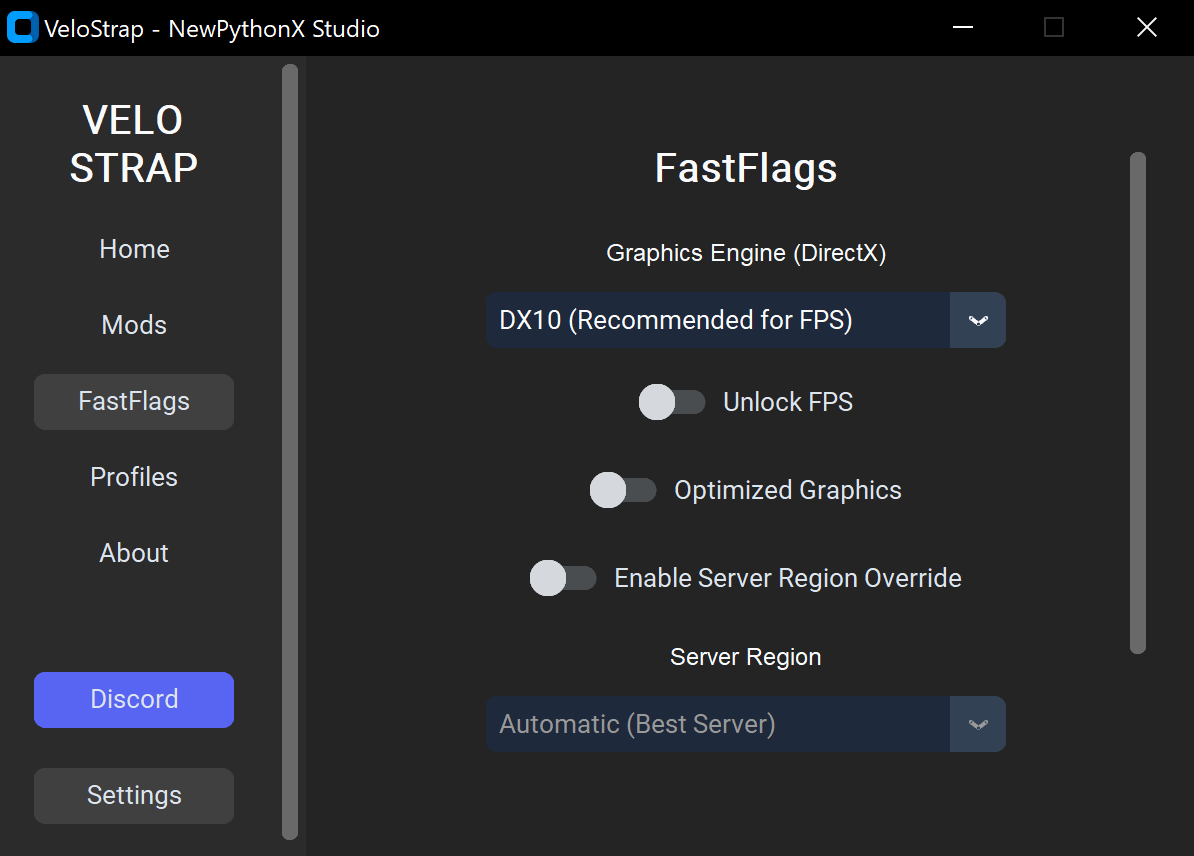Enable the Optimized Graphics switch
1194x856 pixels.
coord(623,490)
